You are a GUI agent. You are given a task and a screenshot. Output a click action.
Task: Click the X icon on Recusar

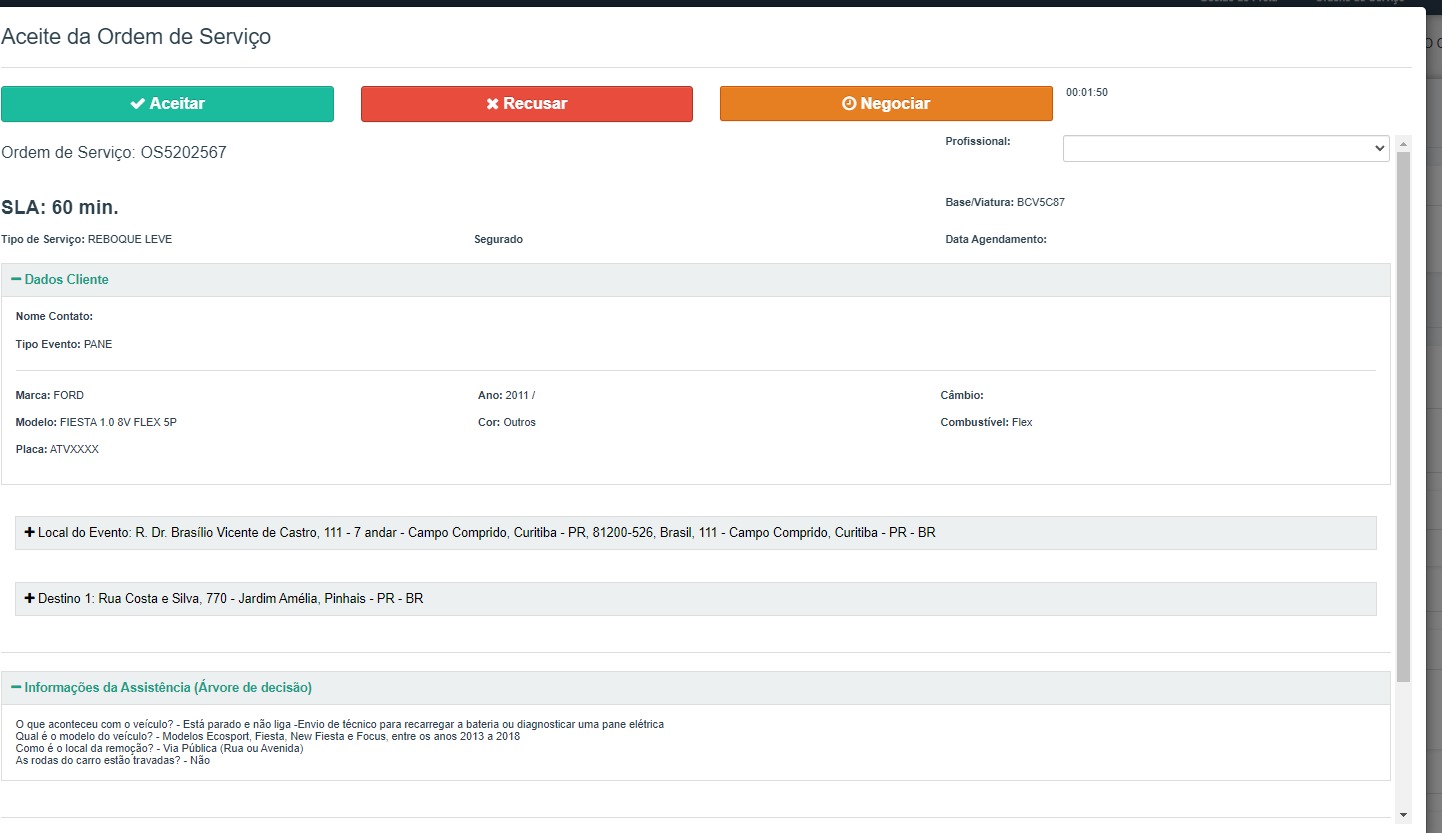point(492,104)
